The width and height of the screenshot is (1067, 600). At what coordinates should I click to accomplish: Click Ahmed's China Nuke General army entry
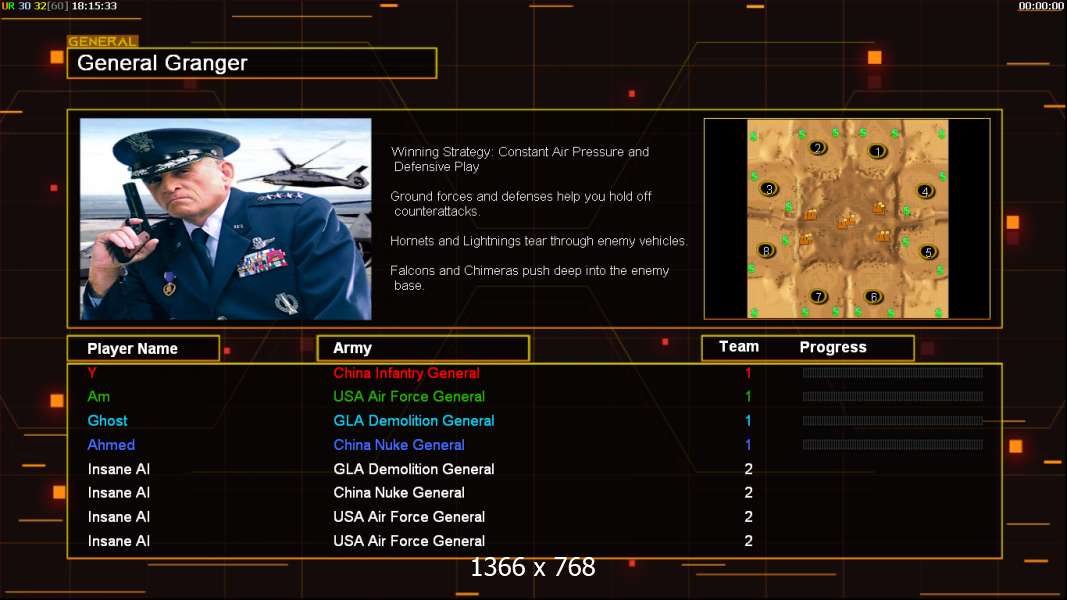[399, 445]
